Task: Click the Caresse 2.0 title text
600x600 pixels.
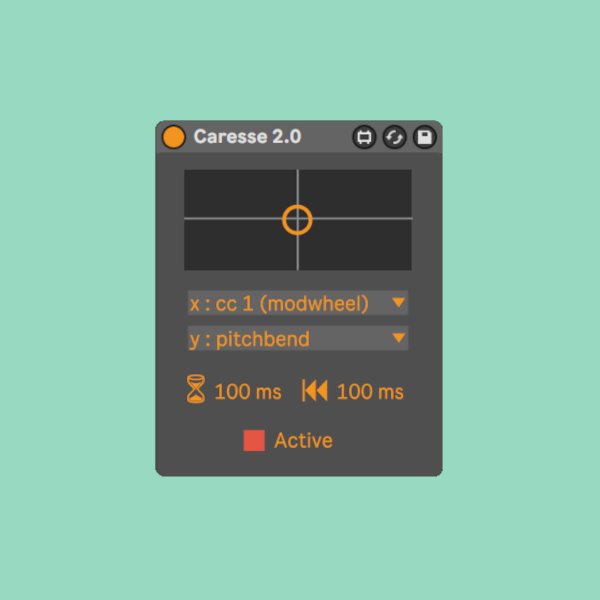Action: (248, 137)
